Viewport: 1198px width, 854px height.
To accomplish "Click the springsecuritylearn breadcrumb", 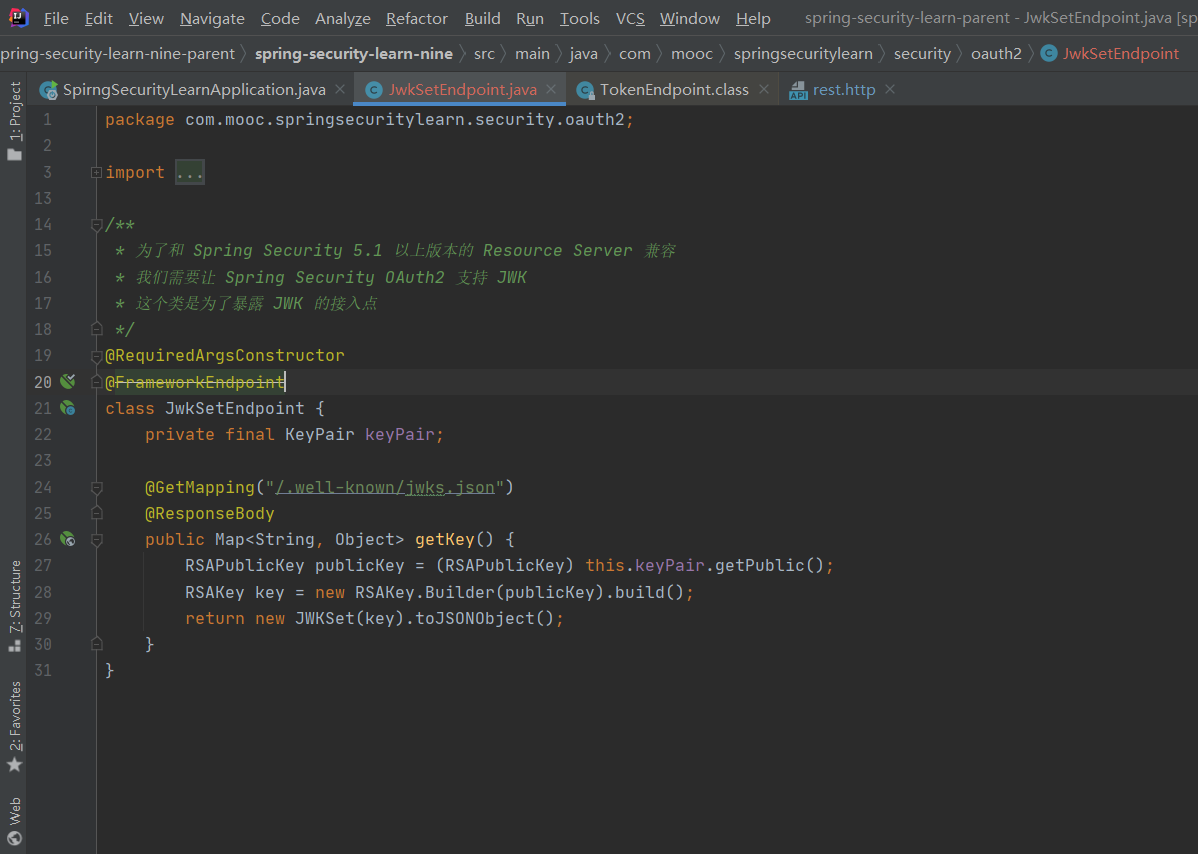I will (803, 53).
